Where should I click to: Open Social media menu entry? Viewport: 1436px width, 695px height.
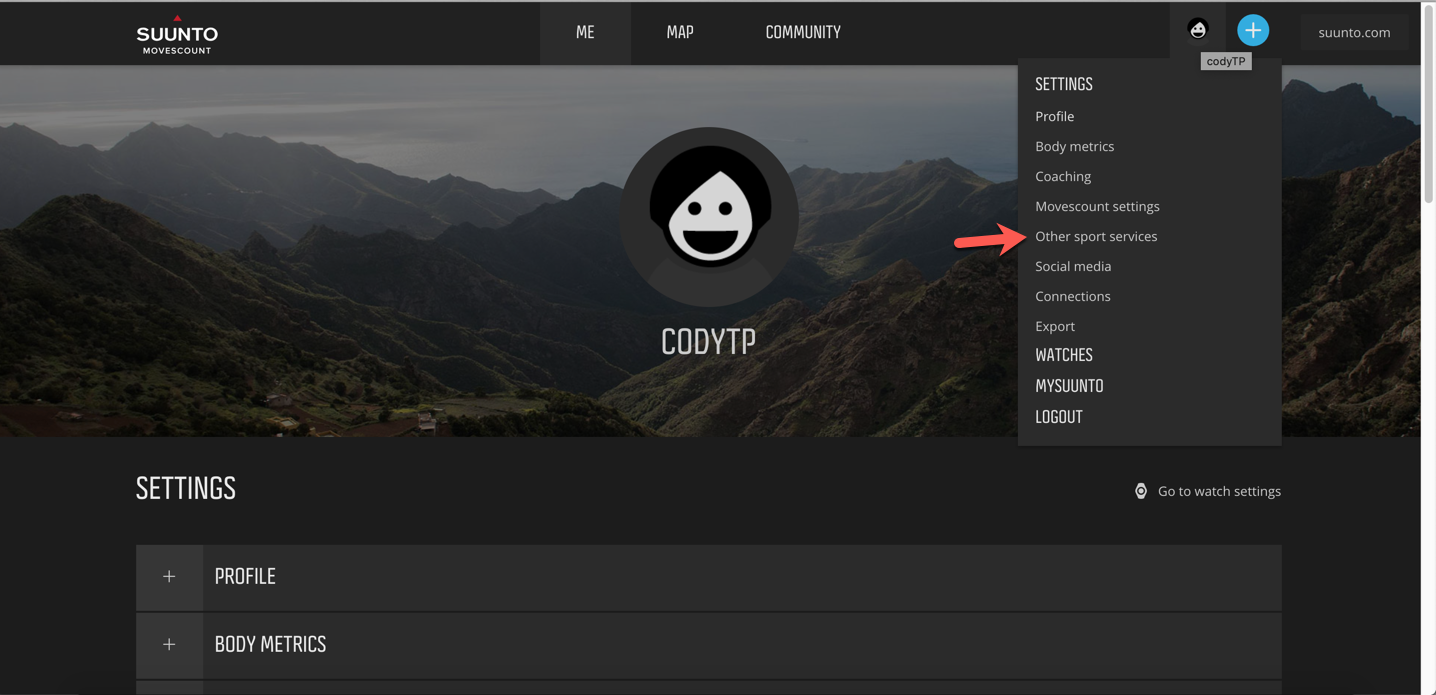pyautogui.click(x=1073, y=266)
